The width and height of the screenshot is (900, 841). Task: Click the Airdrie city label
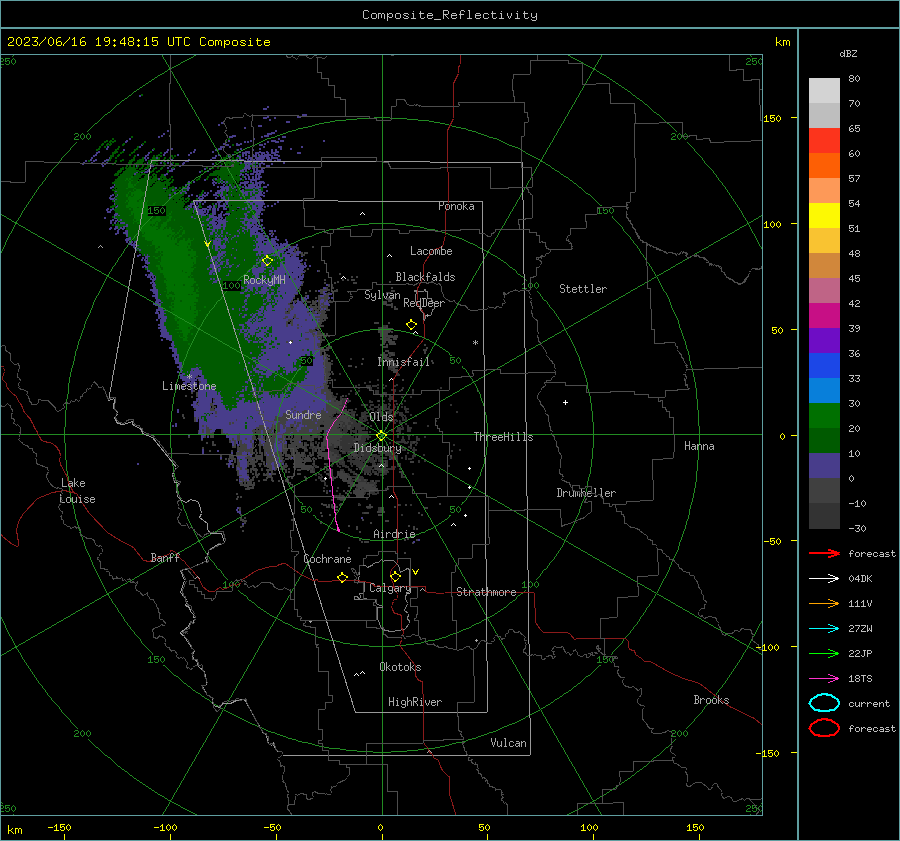click(394, 534)
